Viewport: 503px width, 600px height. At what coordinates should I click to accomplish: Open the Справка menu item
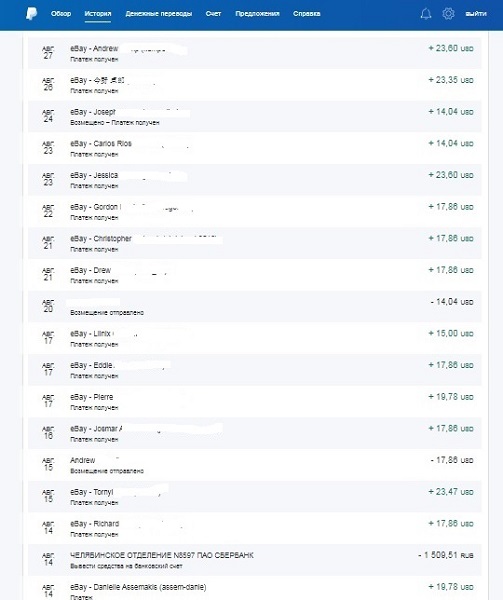307,14
